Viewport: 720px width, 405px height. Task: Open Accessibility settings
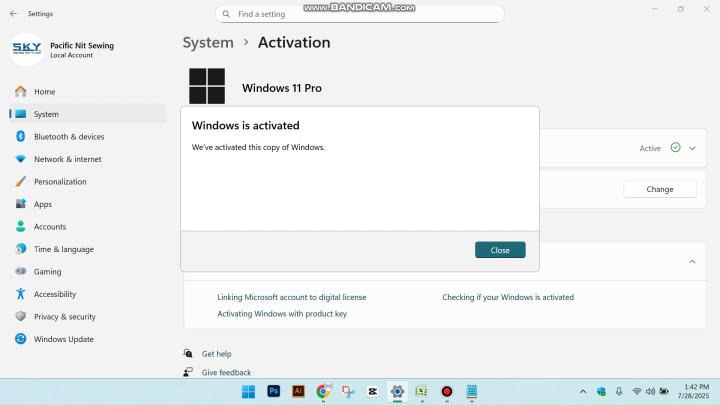87,294
